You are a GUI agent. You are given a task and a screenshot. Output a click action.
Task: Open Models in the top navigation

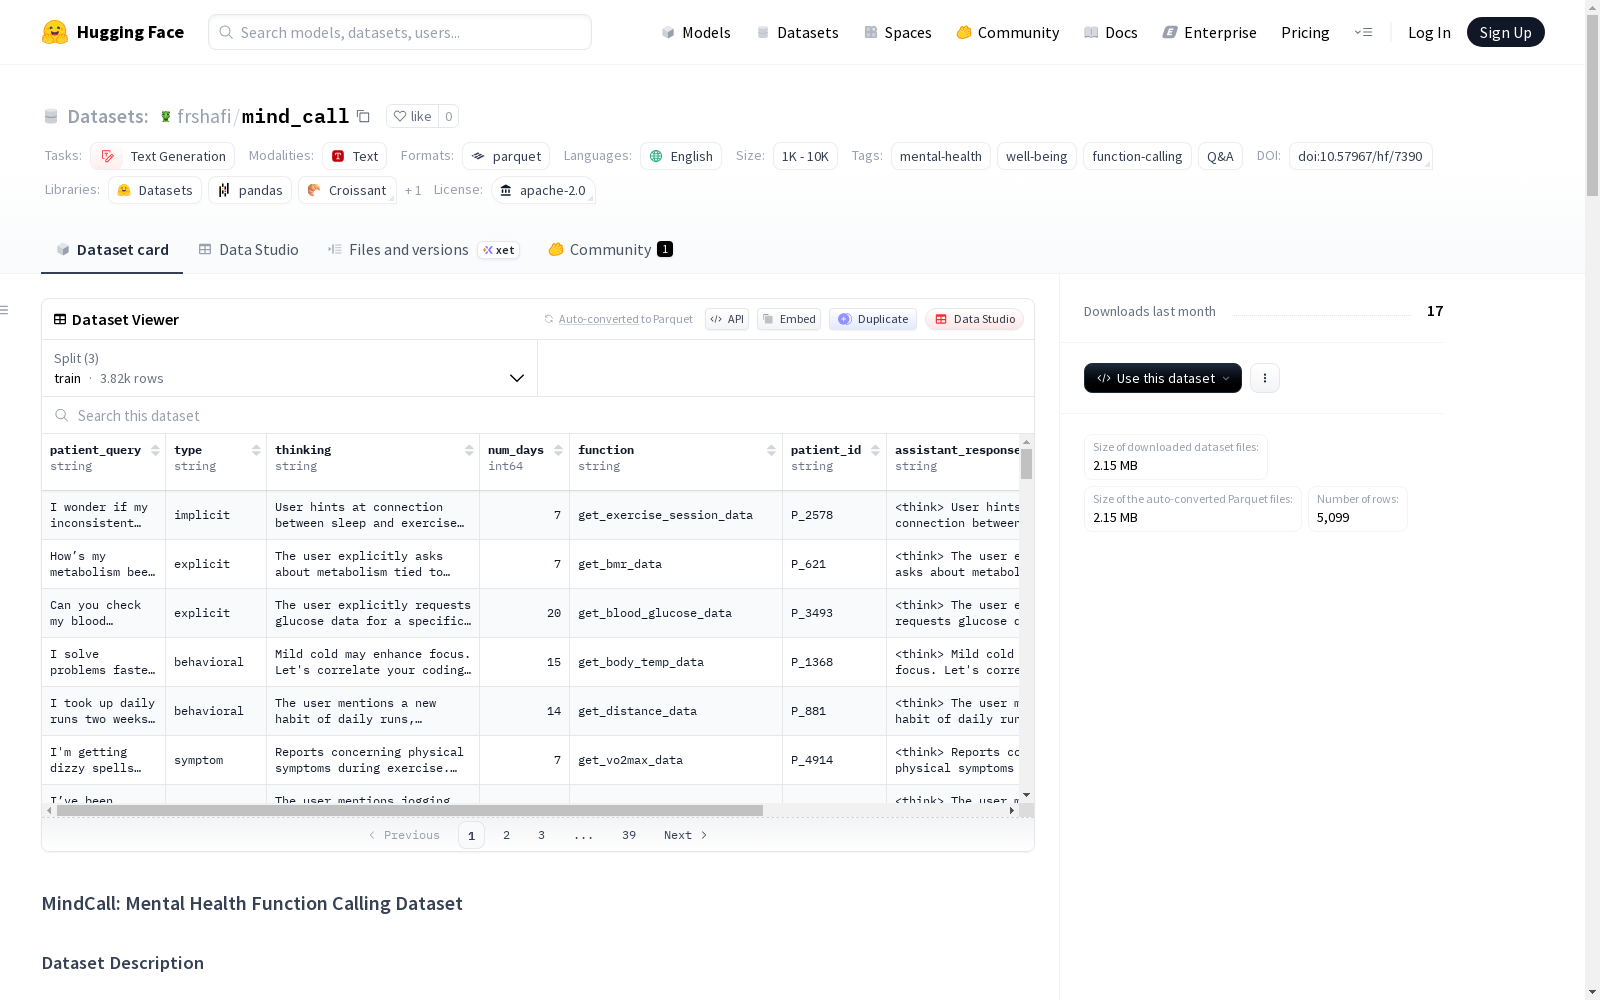pyautogui.click(x=696, y=32)
